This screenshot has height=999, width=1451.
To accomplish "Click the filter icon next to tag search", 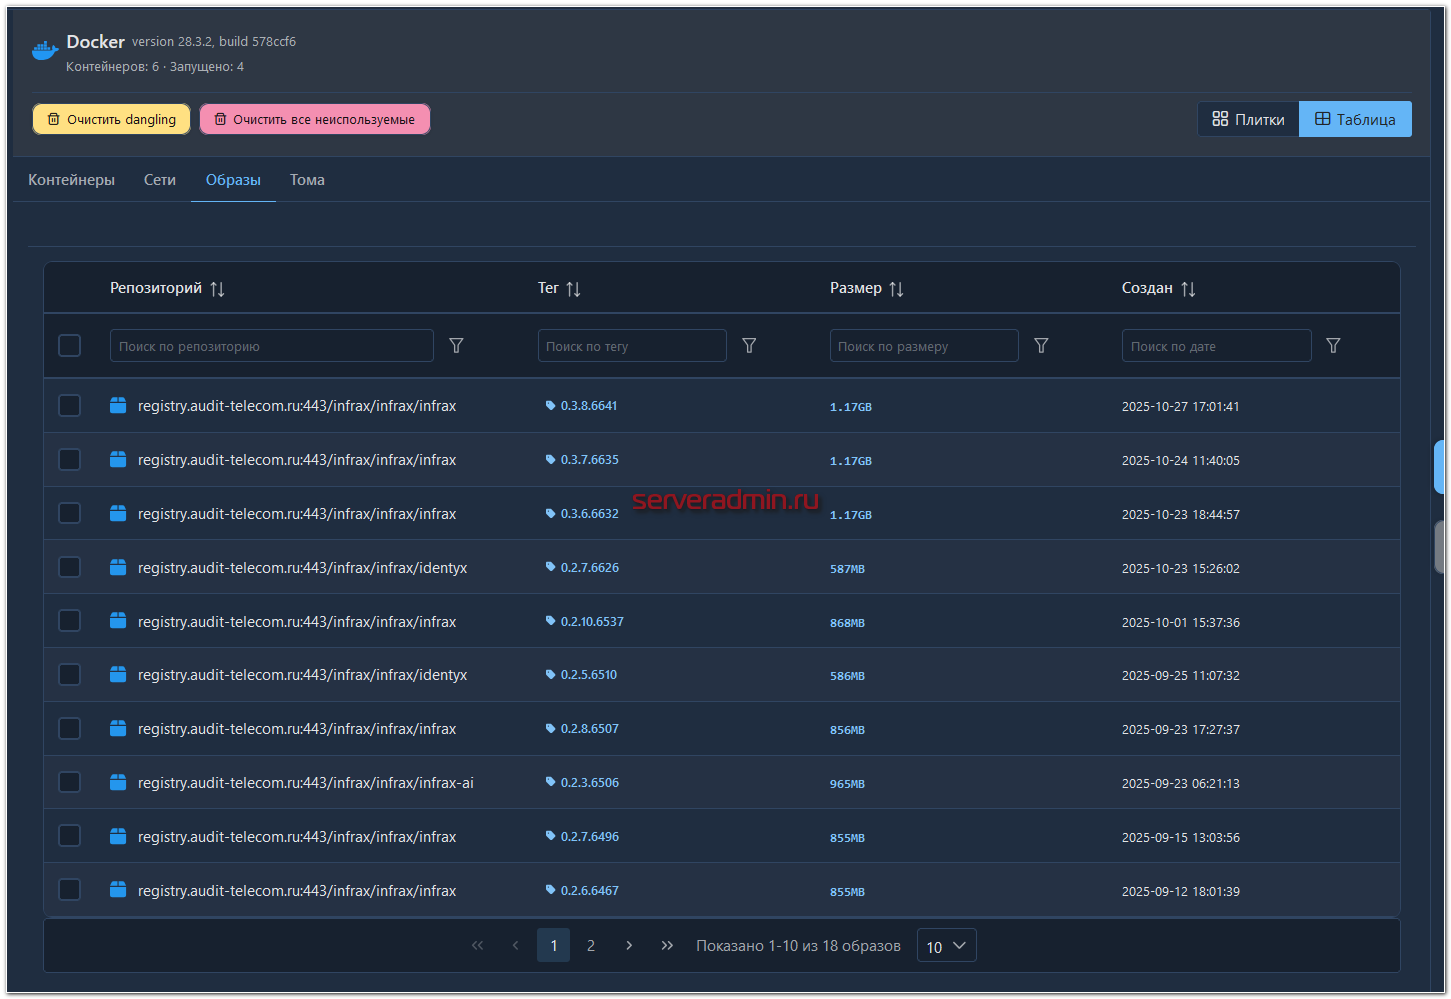I will (749, 345).
